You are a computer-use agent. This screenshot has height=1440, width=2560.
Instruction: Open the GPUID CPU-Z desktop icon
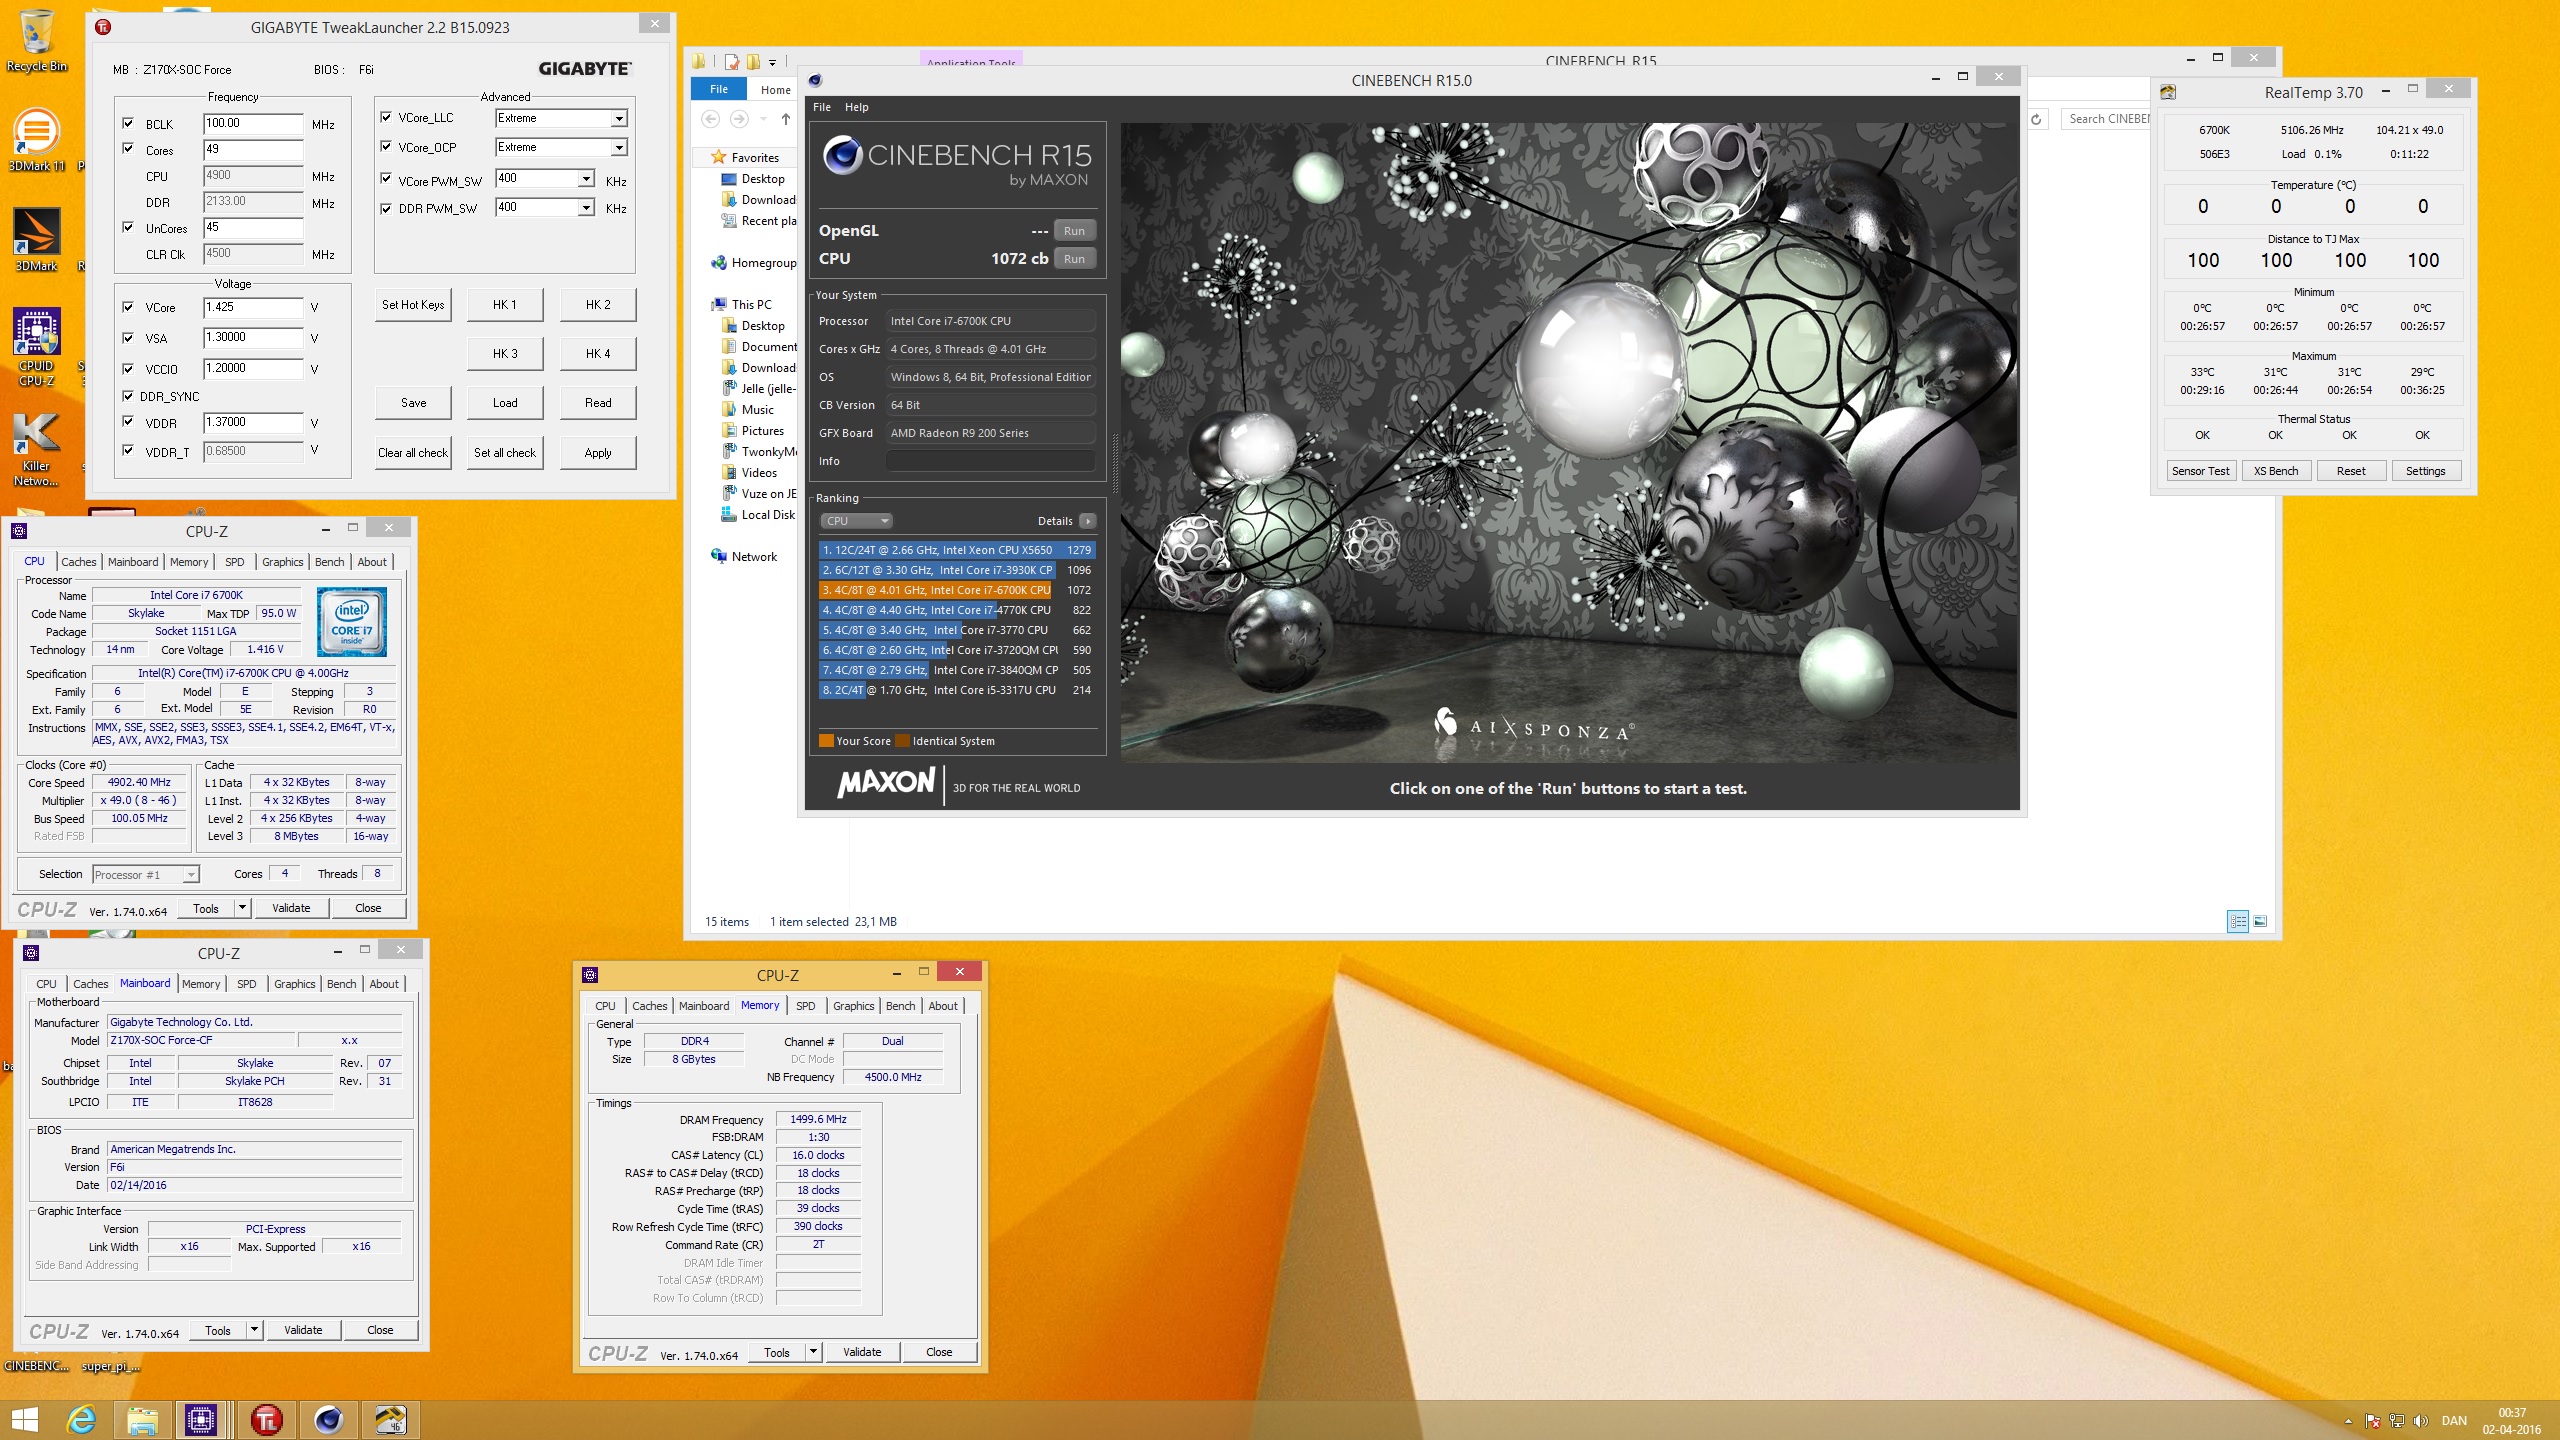click(x=36, y=346)
